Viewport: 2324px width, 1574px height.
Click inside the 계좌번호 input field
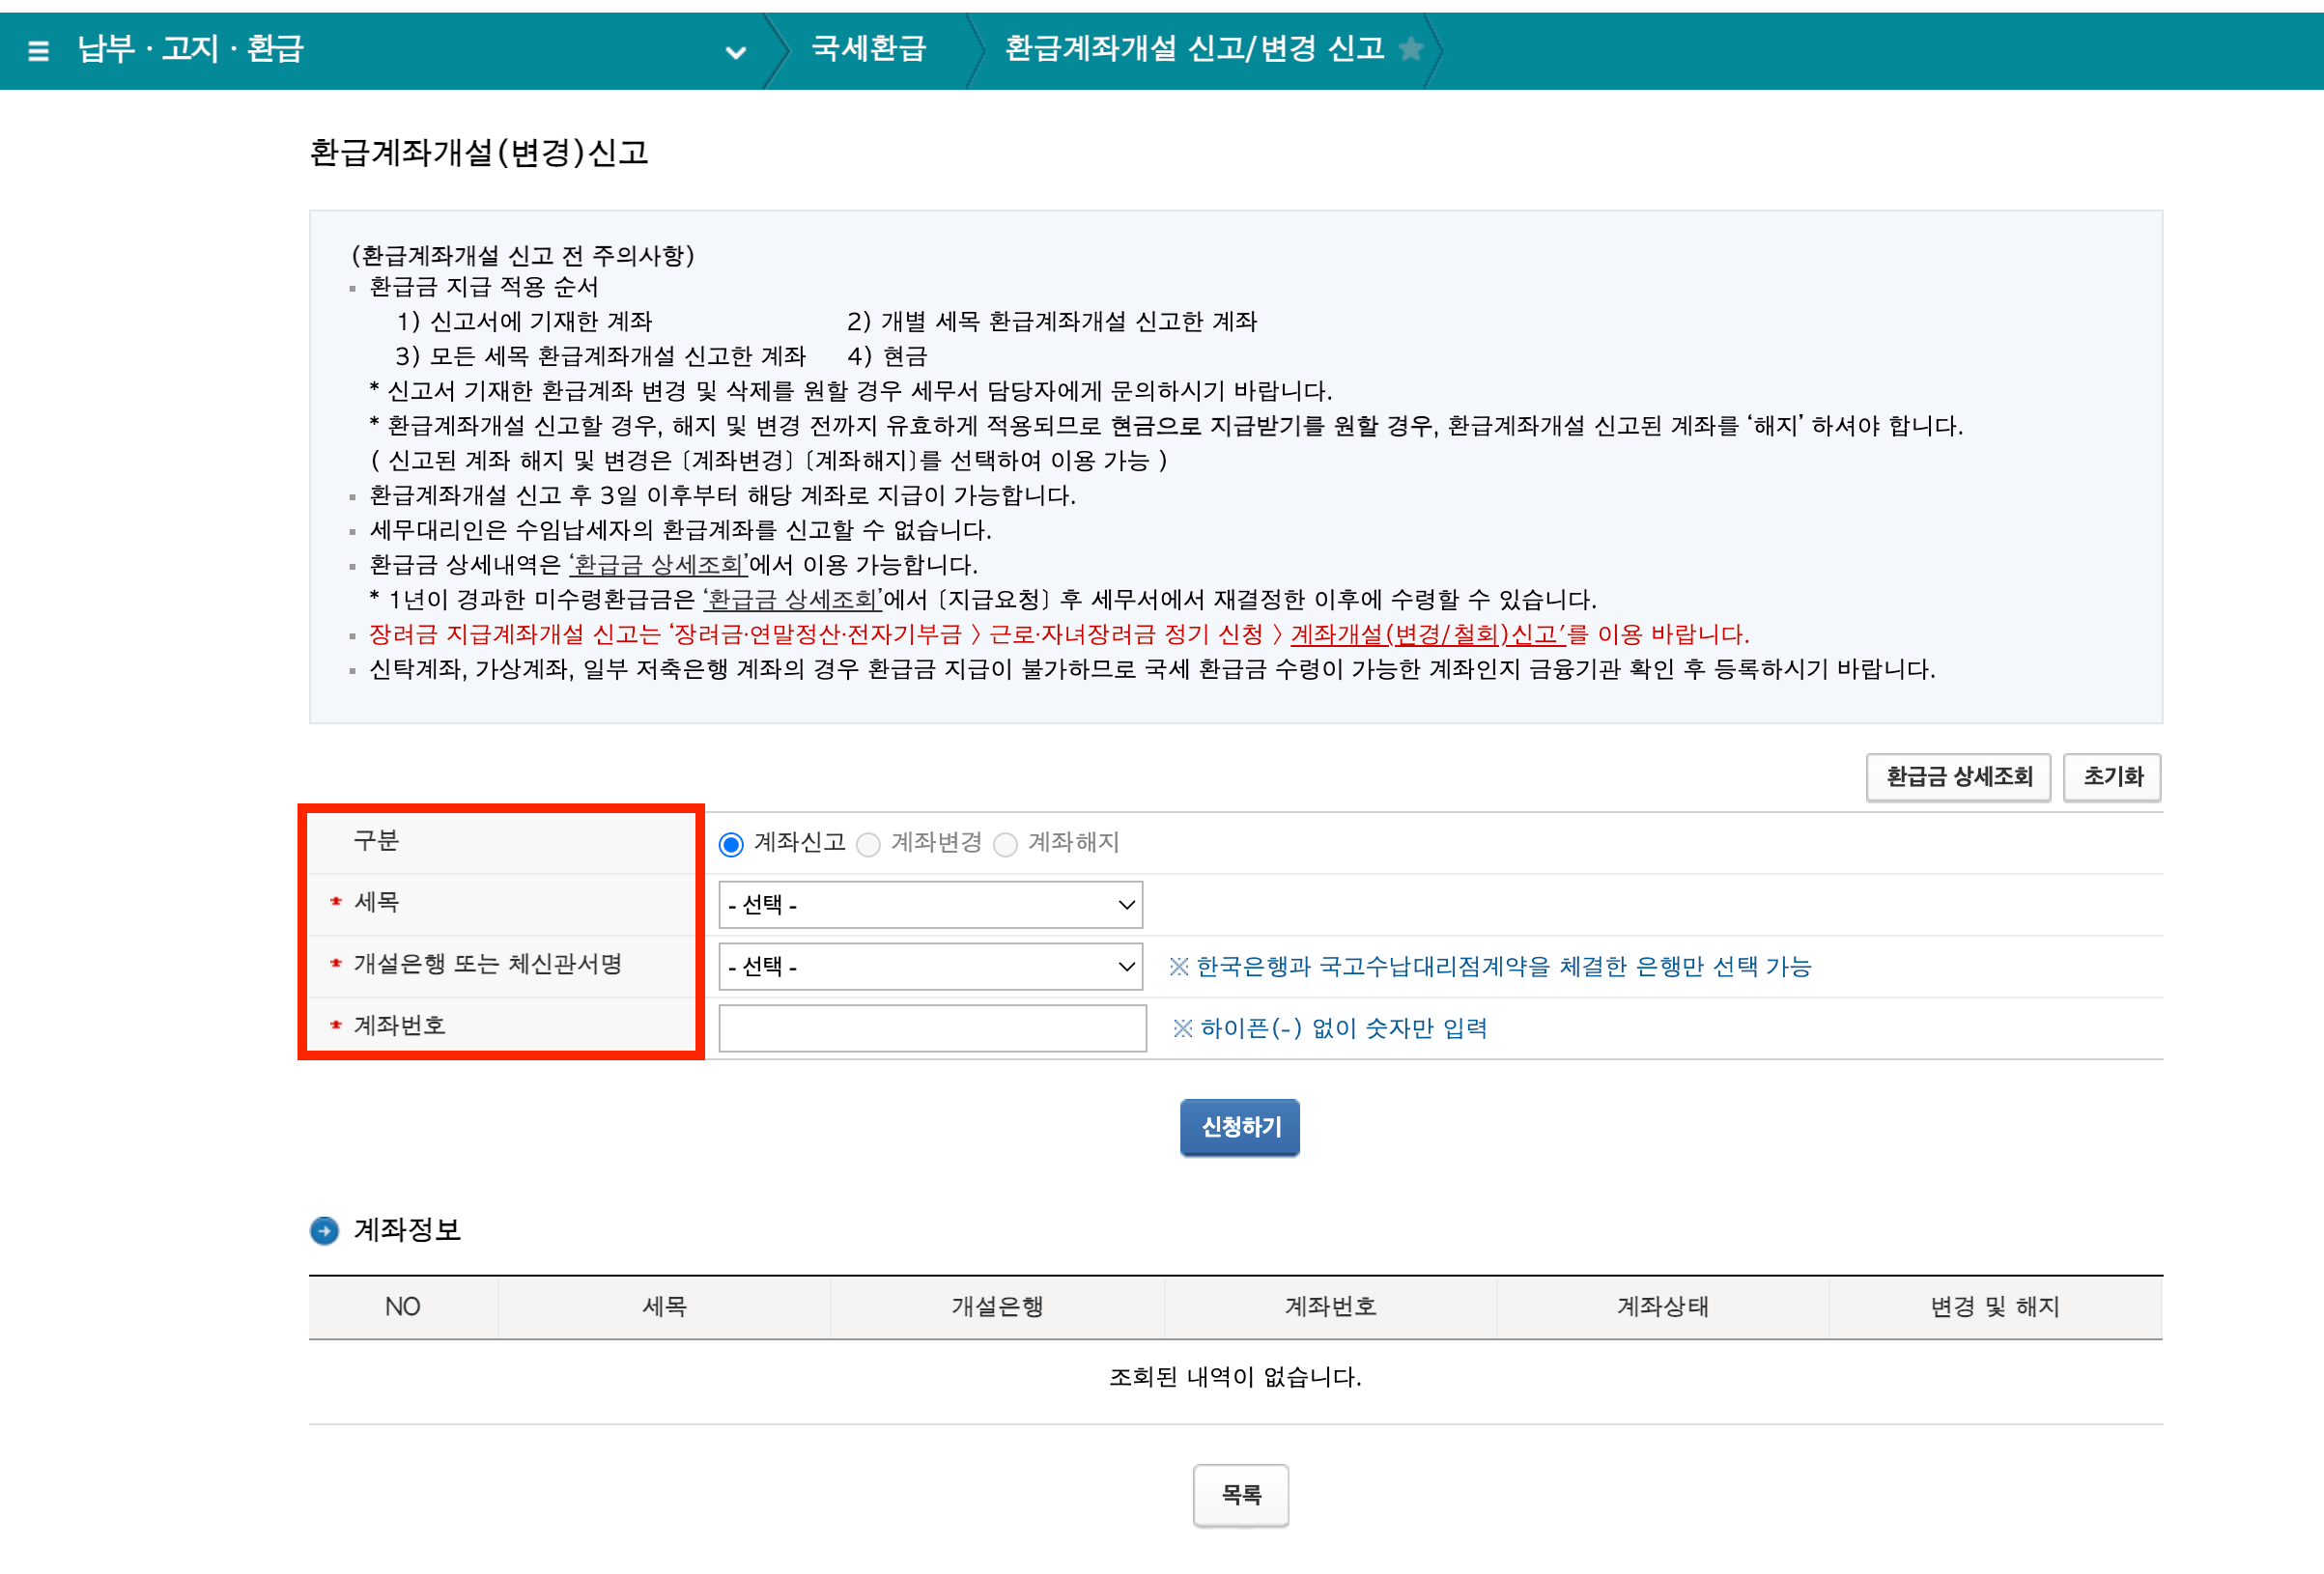pos(930,1027)
